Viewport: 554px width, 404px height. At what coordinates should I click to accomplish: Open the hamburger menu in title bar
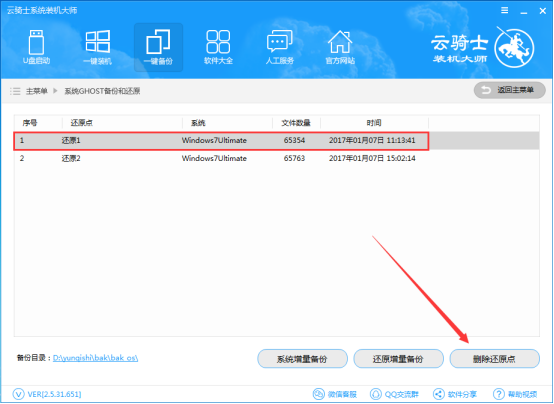pos(505,11)
